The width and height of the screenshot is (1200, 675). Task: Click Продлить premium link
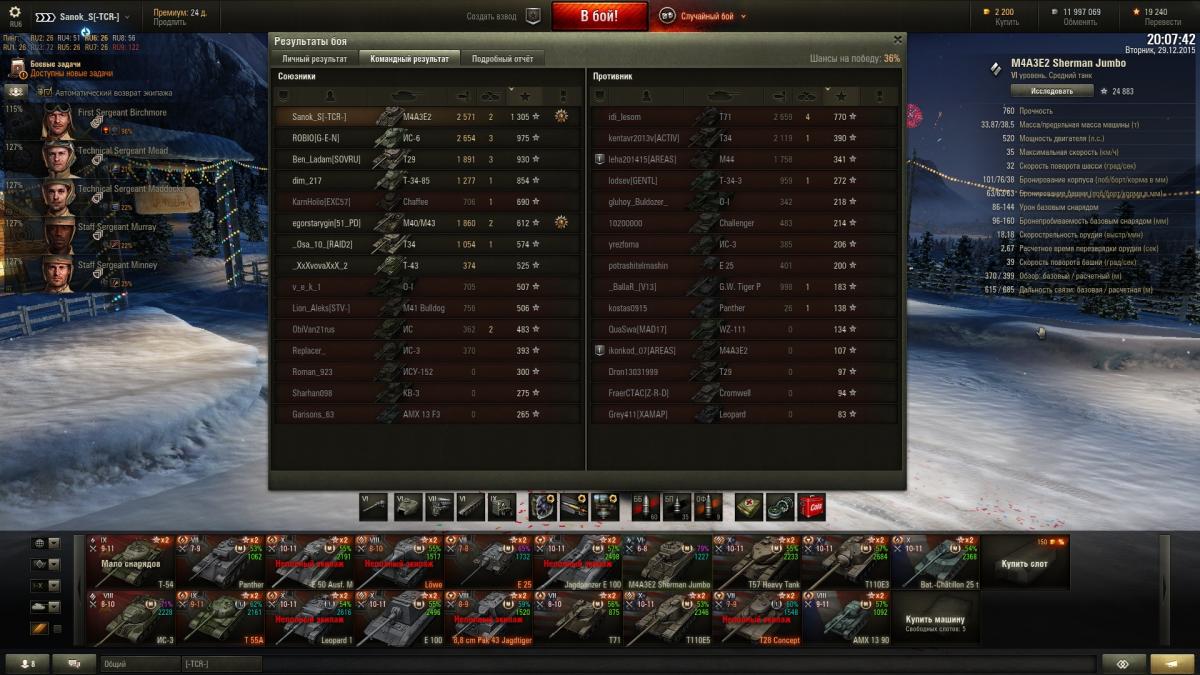170,23
